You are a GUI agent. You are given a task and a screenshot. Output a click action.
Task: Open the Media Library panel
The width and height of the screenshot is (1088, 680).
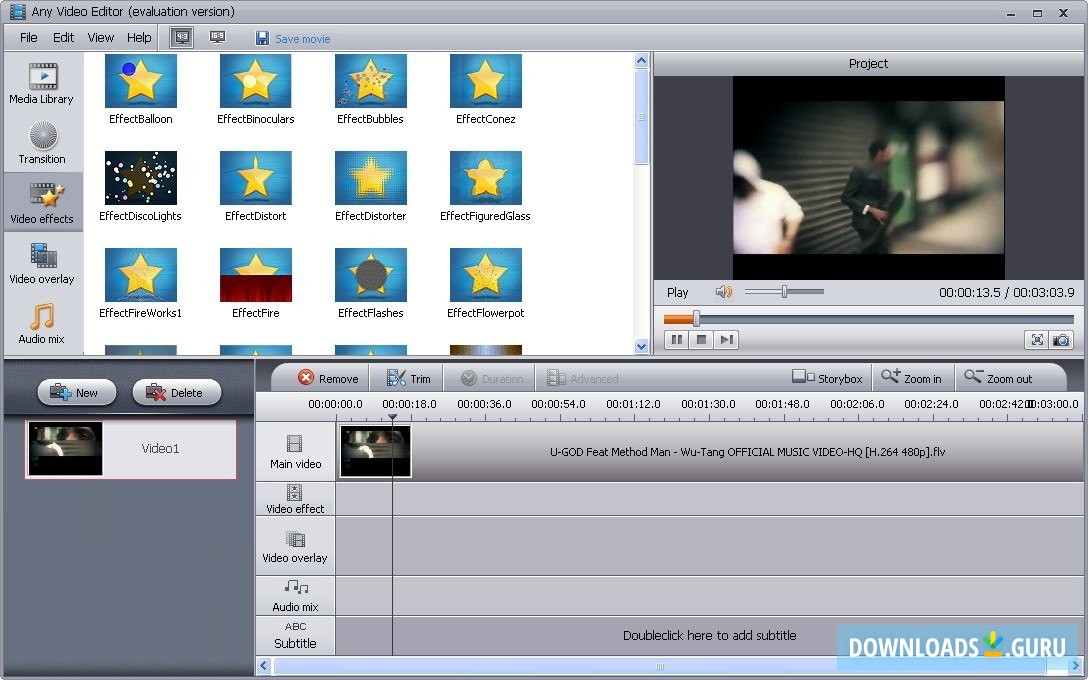[x=41, y=83]
